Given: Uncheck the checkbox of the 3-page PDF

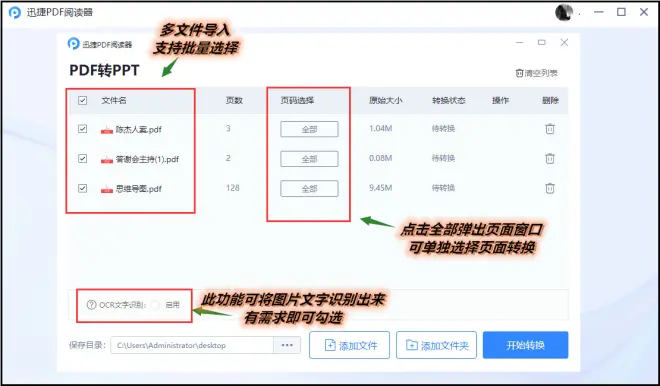Looking at the screenshot, I should coord(82,129).
